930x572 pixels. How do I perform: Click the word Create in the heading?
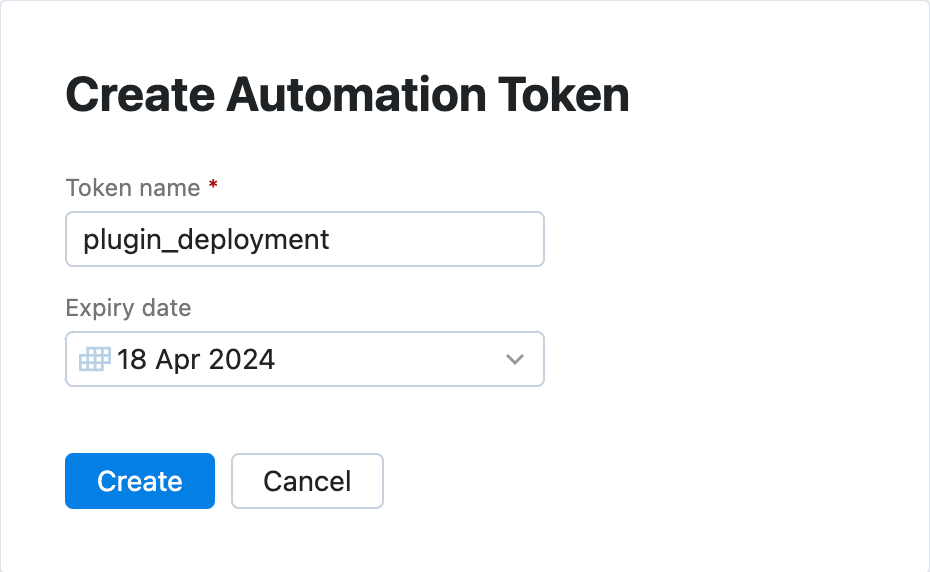(x=138, y=96)
